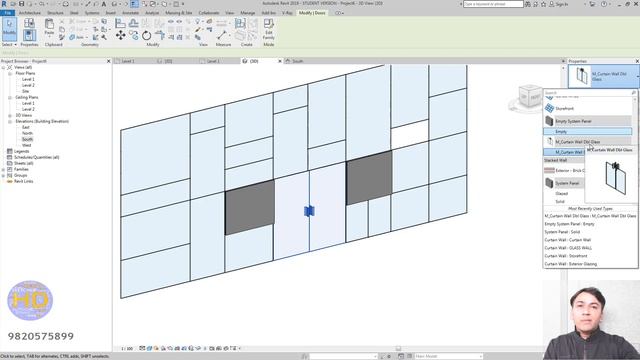This screenshot has height=360, width=640.
Task: Click the 1 : 100 view scale
Action: pos(127,349)
